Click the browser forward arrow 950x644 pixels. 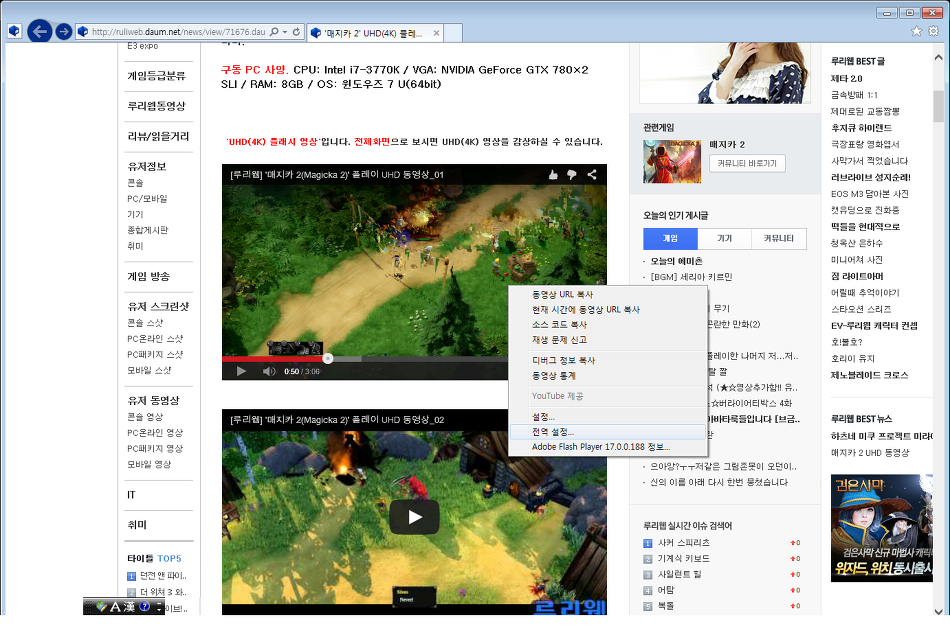click(64, 32)
